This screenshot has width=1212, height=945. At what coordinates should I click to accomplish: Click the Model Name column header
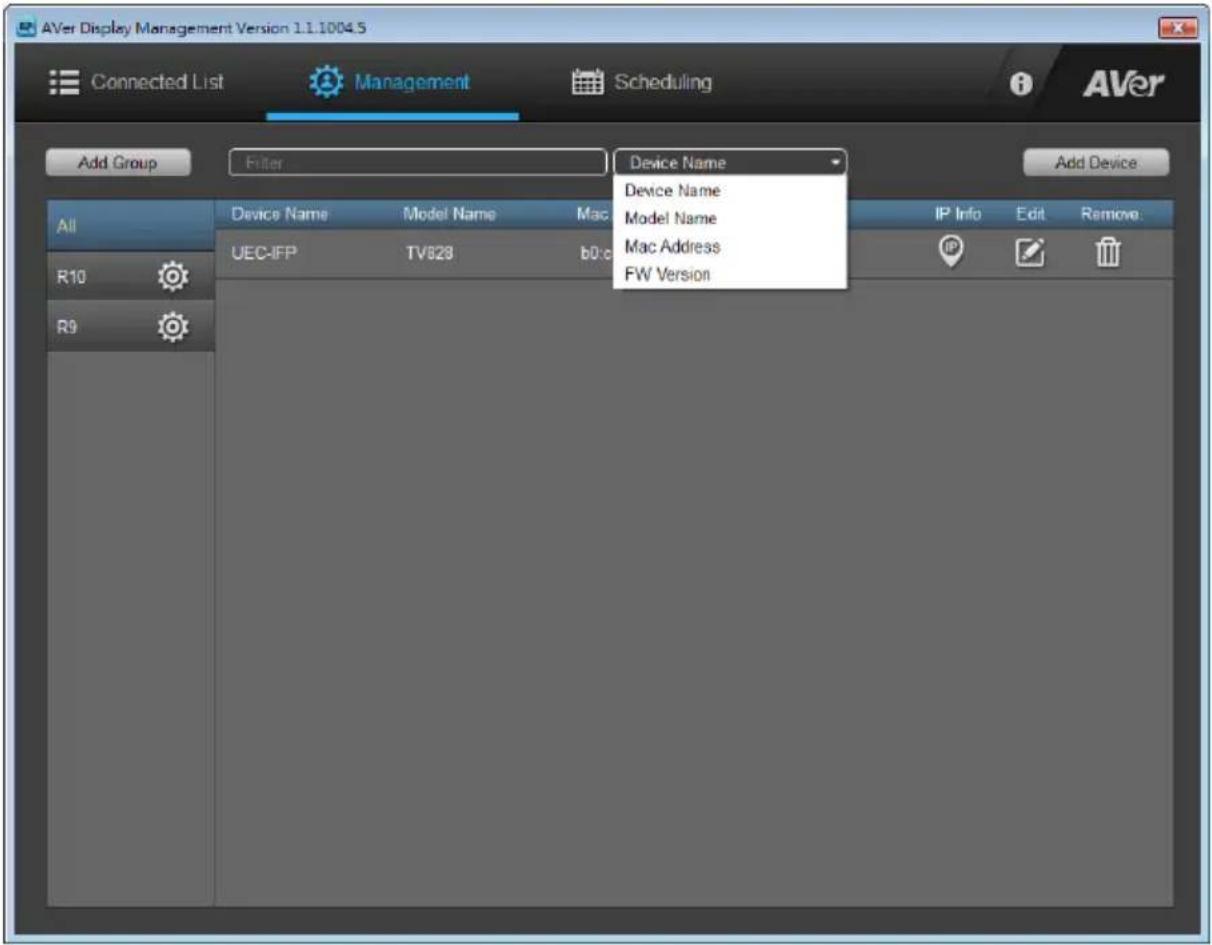449,213
